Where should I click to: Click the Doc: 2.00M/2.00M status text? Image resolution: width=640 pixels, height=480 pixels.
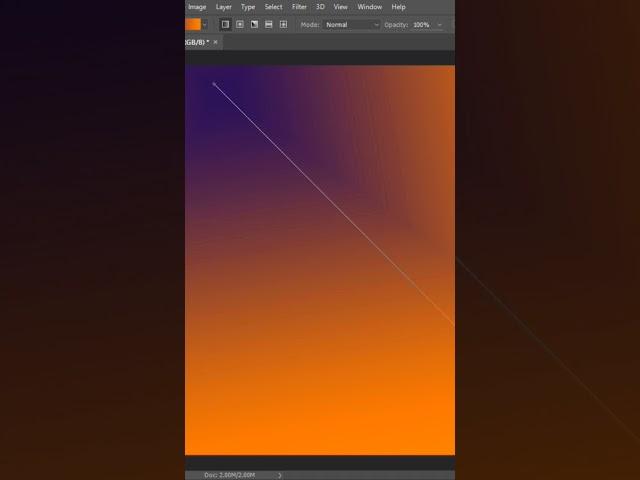pyautogui.click(x=230, y=475)
